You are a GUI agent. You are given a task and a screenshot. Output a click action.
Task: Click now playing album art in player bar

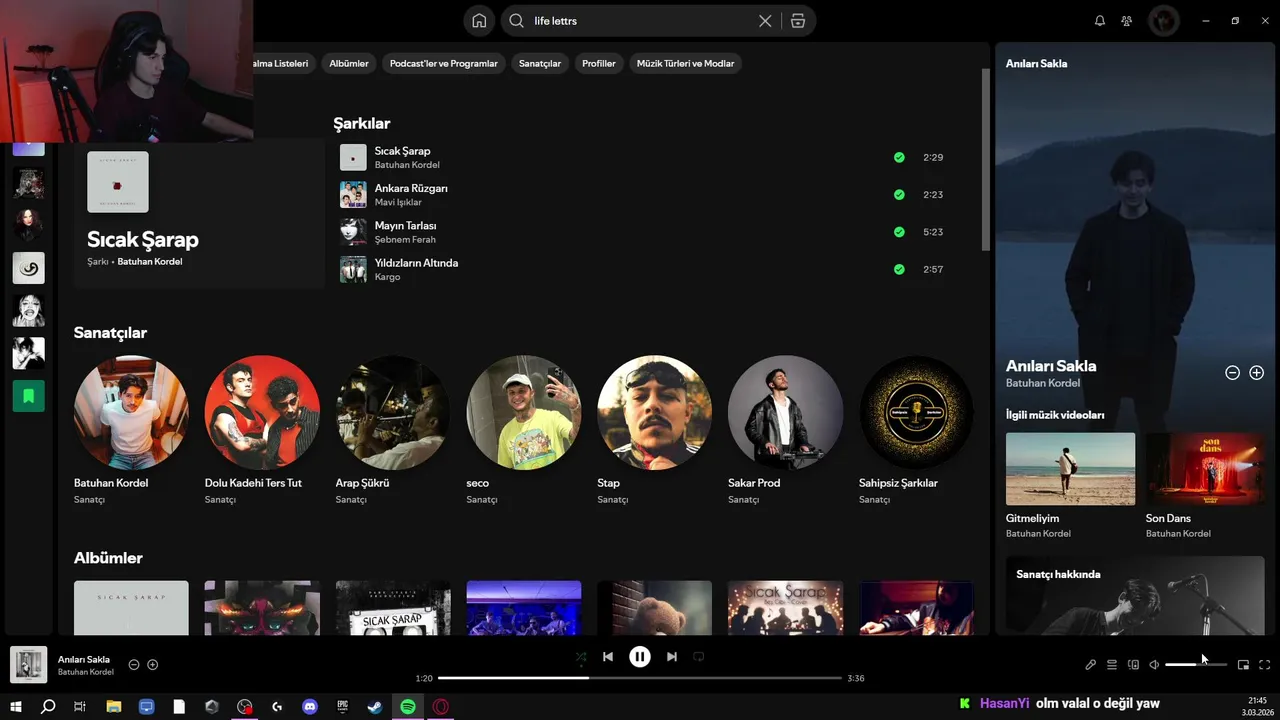[x=28, y=665]
